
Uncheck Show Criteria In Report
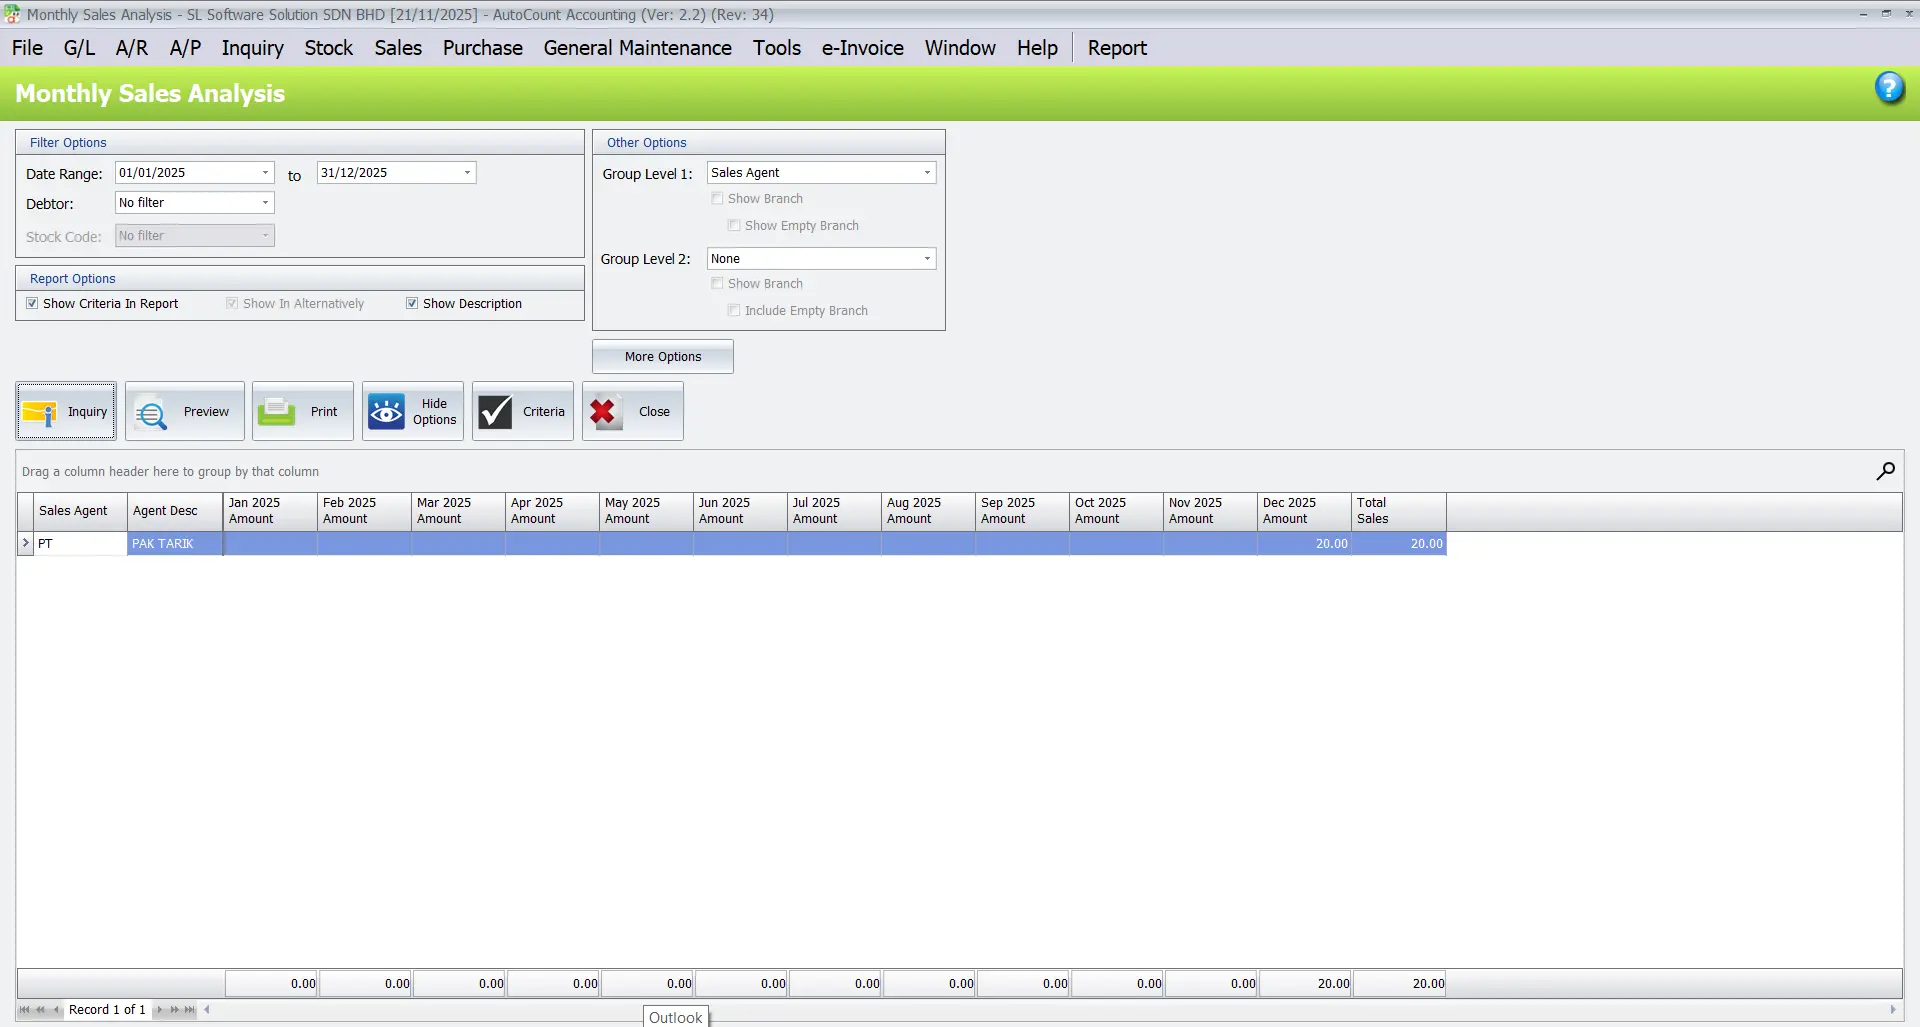tap(32, 302)
